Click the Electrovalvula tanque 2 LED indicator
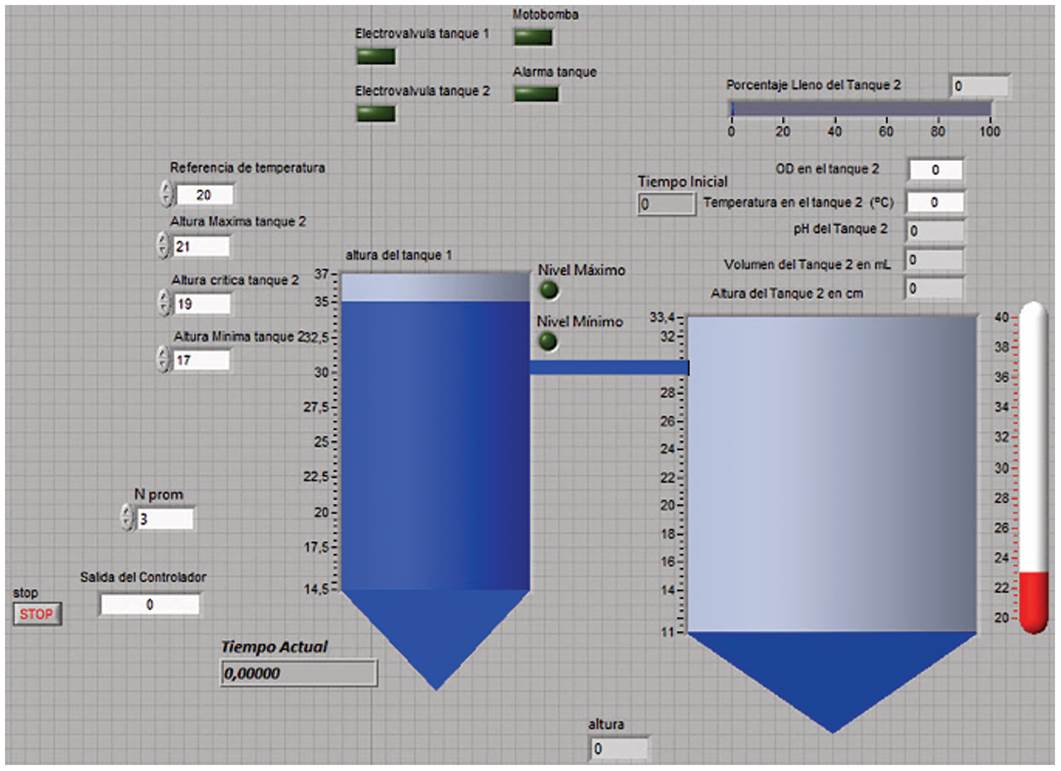1061x771 pixels. pos(376,113)
